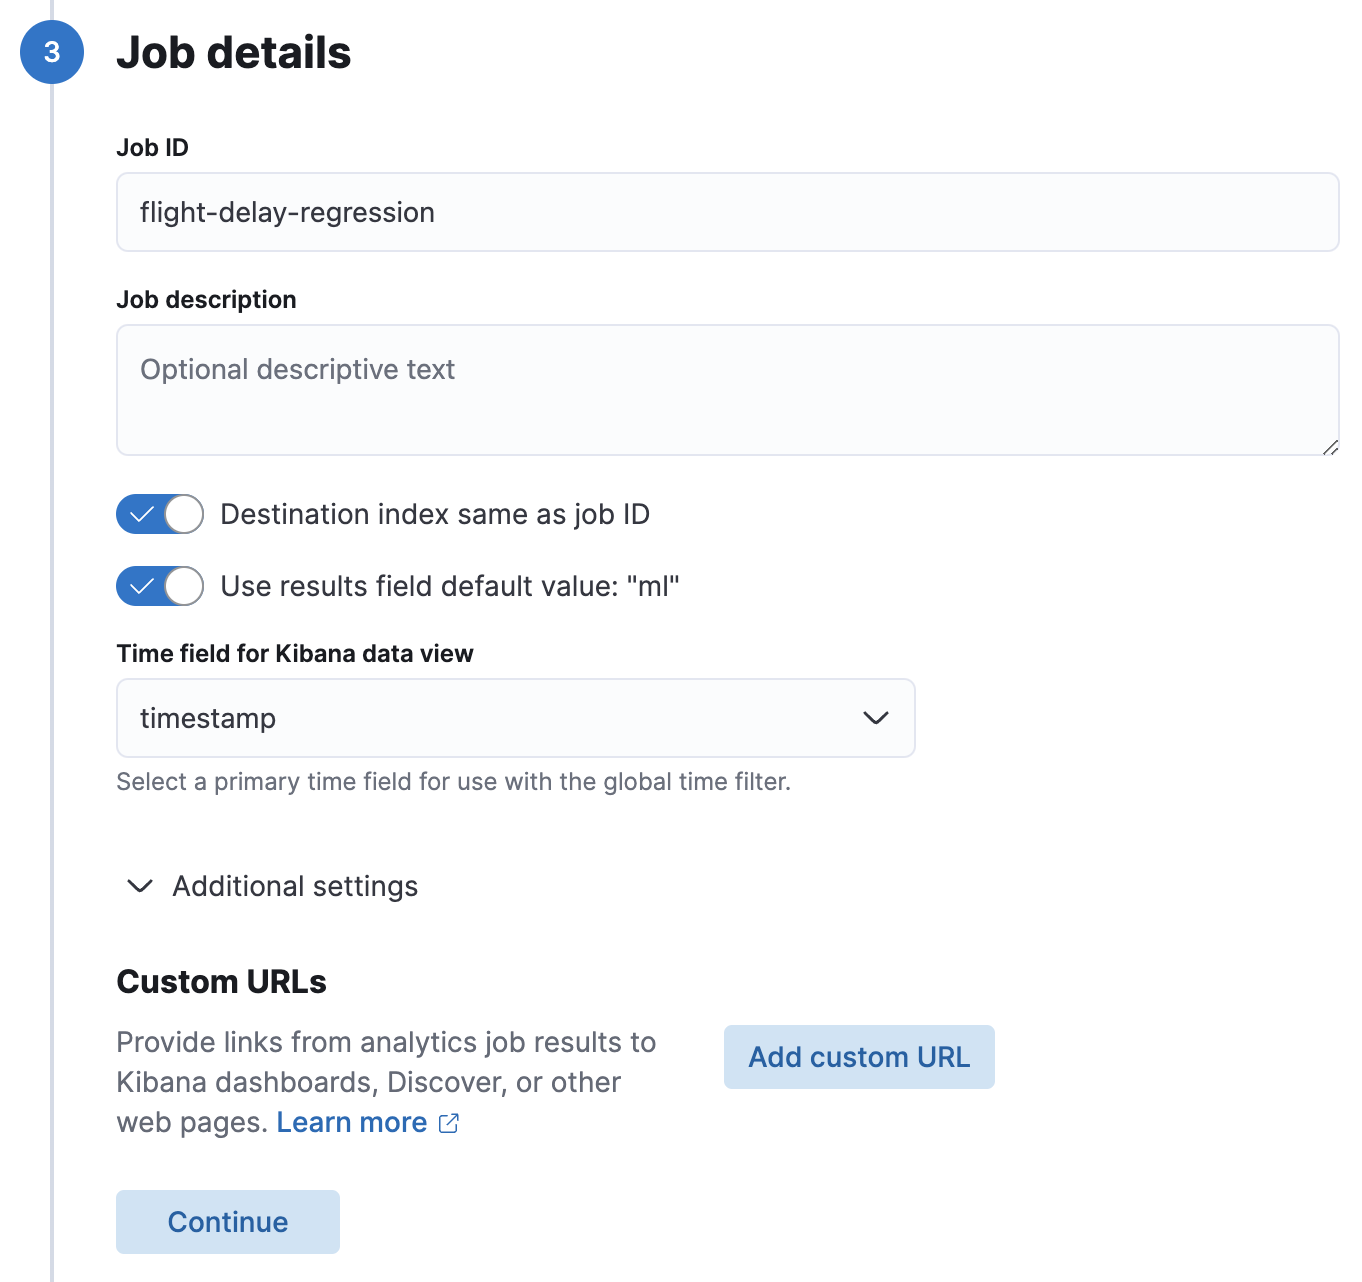Viewport: 1362px width, 1282px height.
Task: Open the Learn more link
Action: pyautogui.click(x=351, y=1122)
